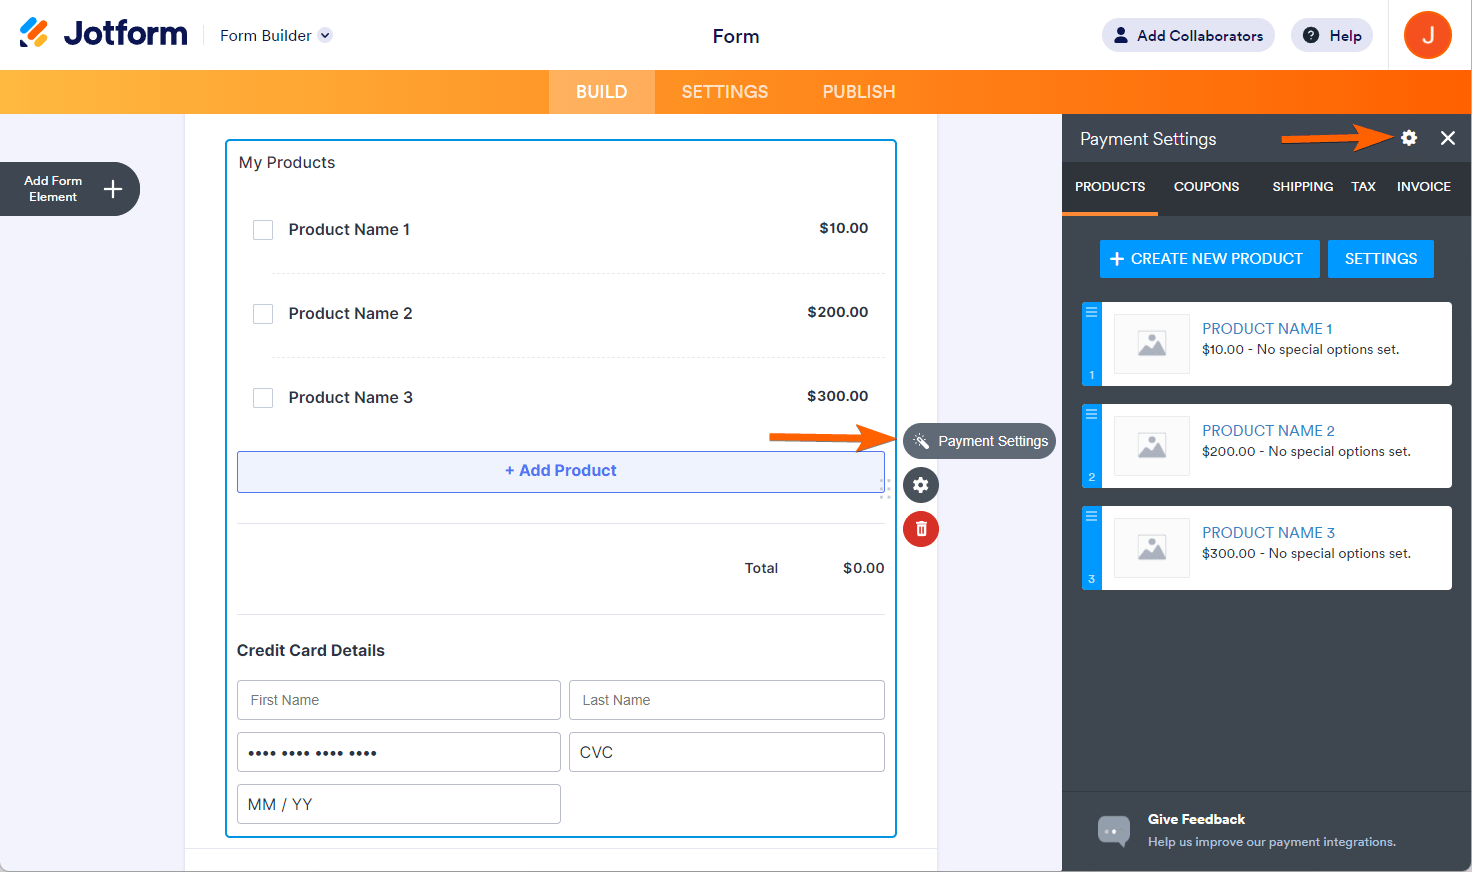Click Product Name 3 image placeholder
Screen dimensions: 1472x872
click(x=1152, y=548)
